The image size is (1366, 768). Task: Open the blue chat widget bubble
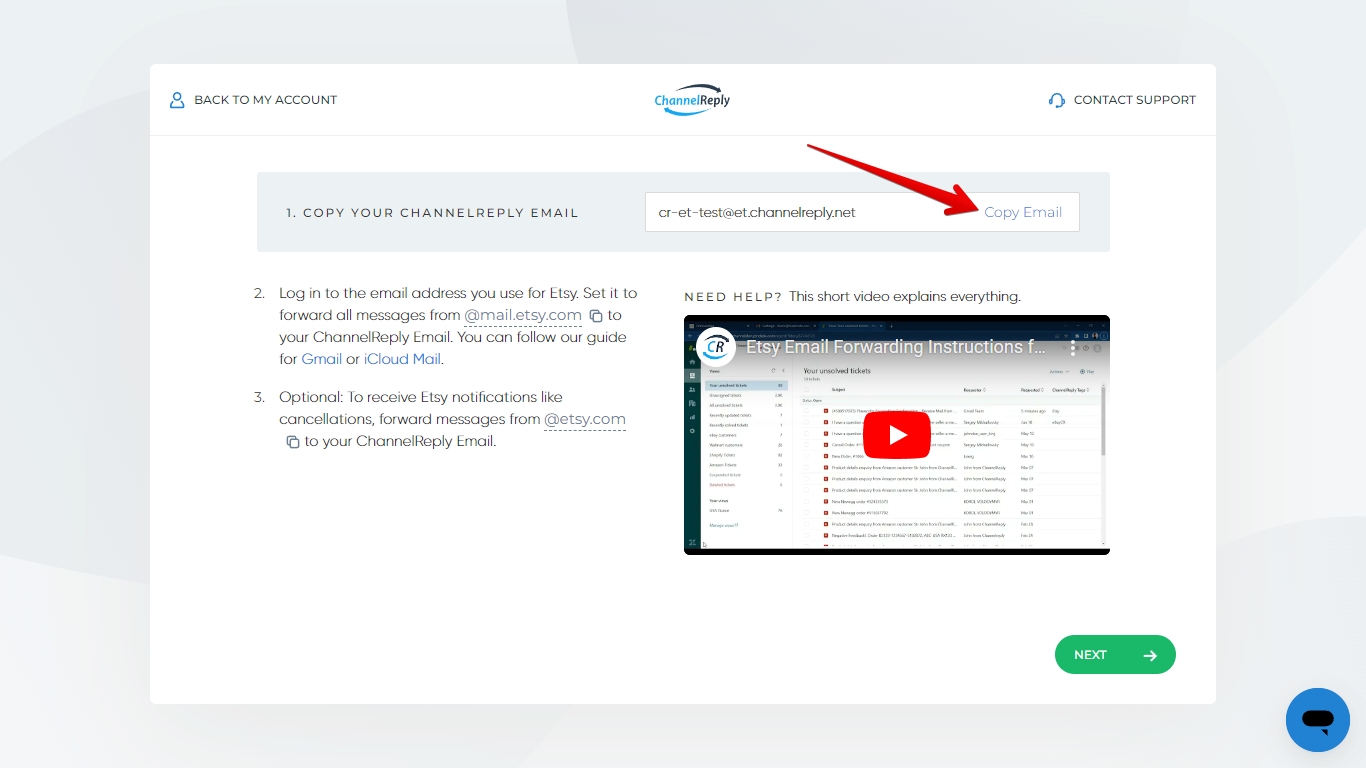click(x=1318, y=720)
